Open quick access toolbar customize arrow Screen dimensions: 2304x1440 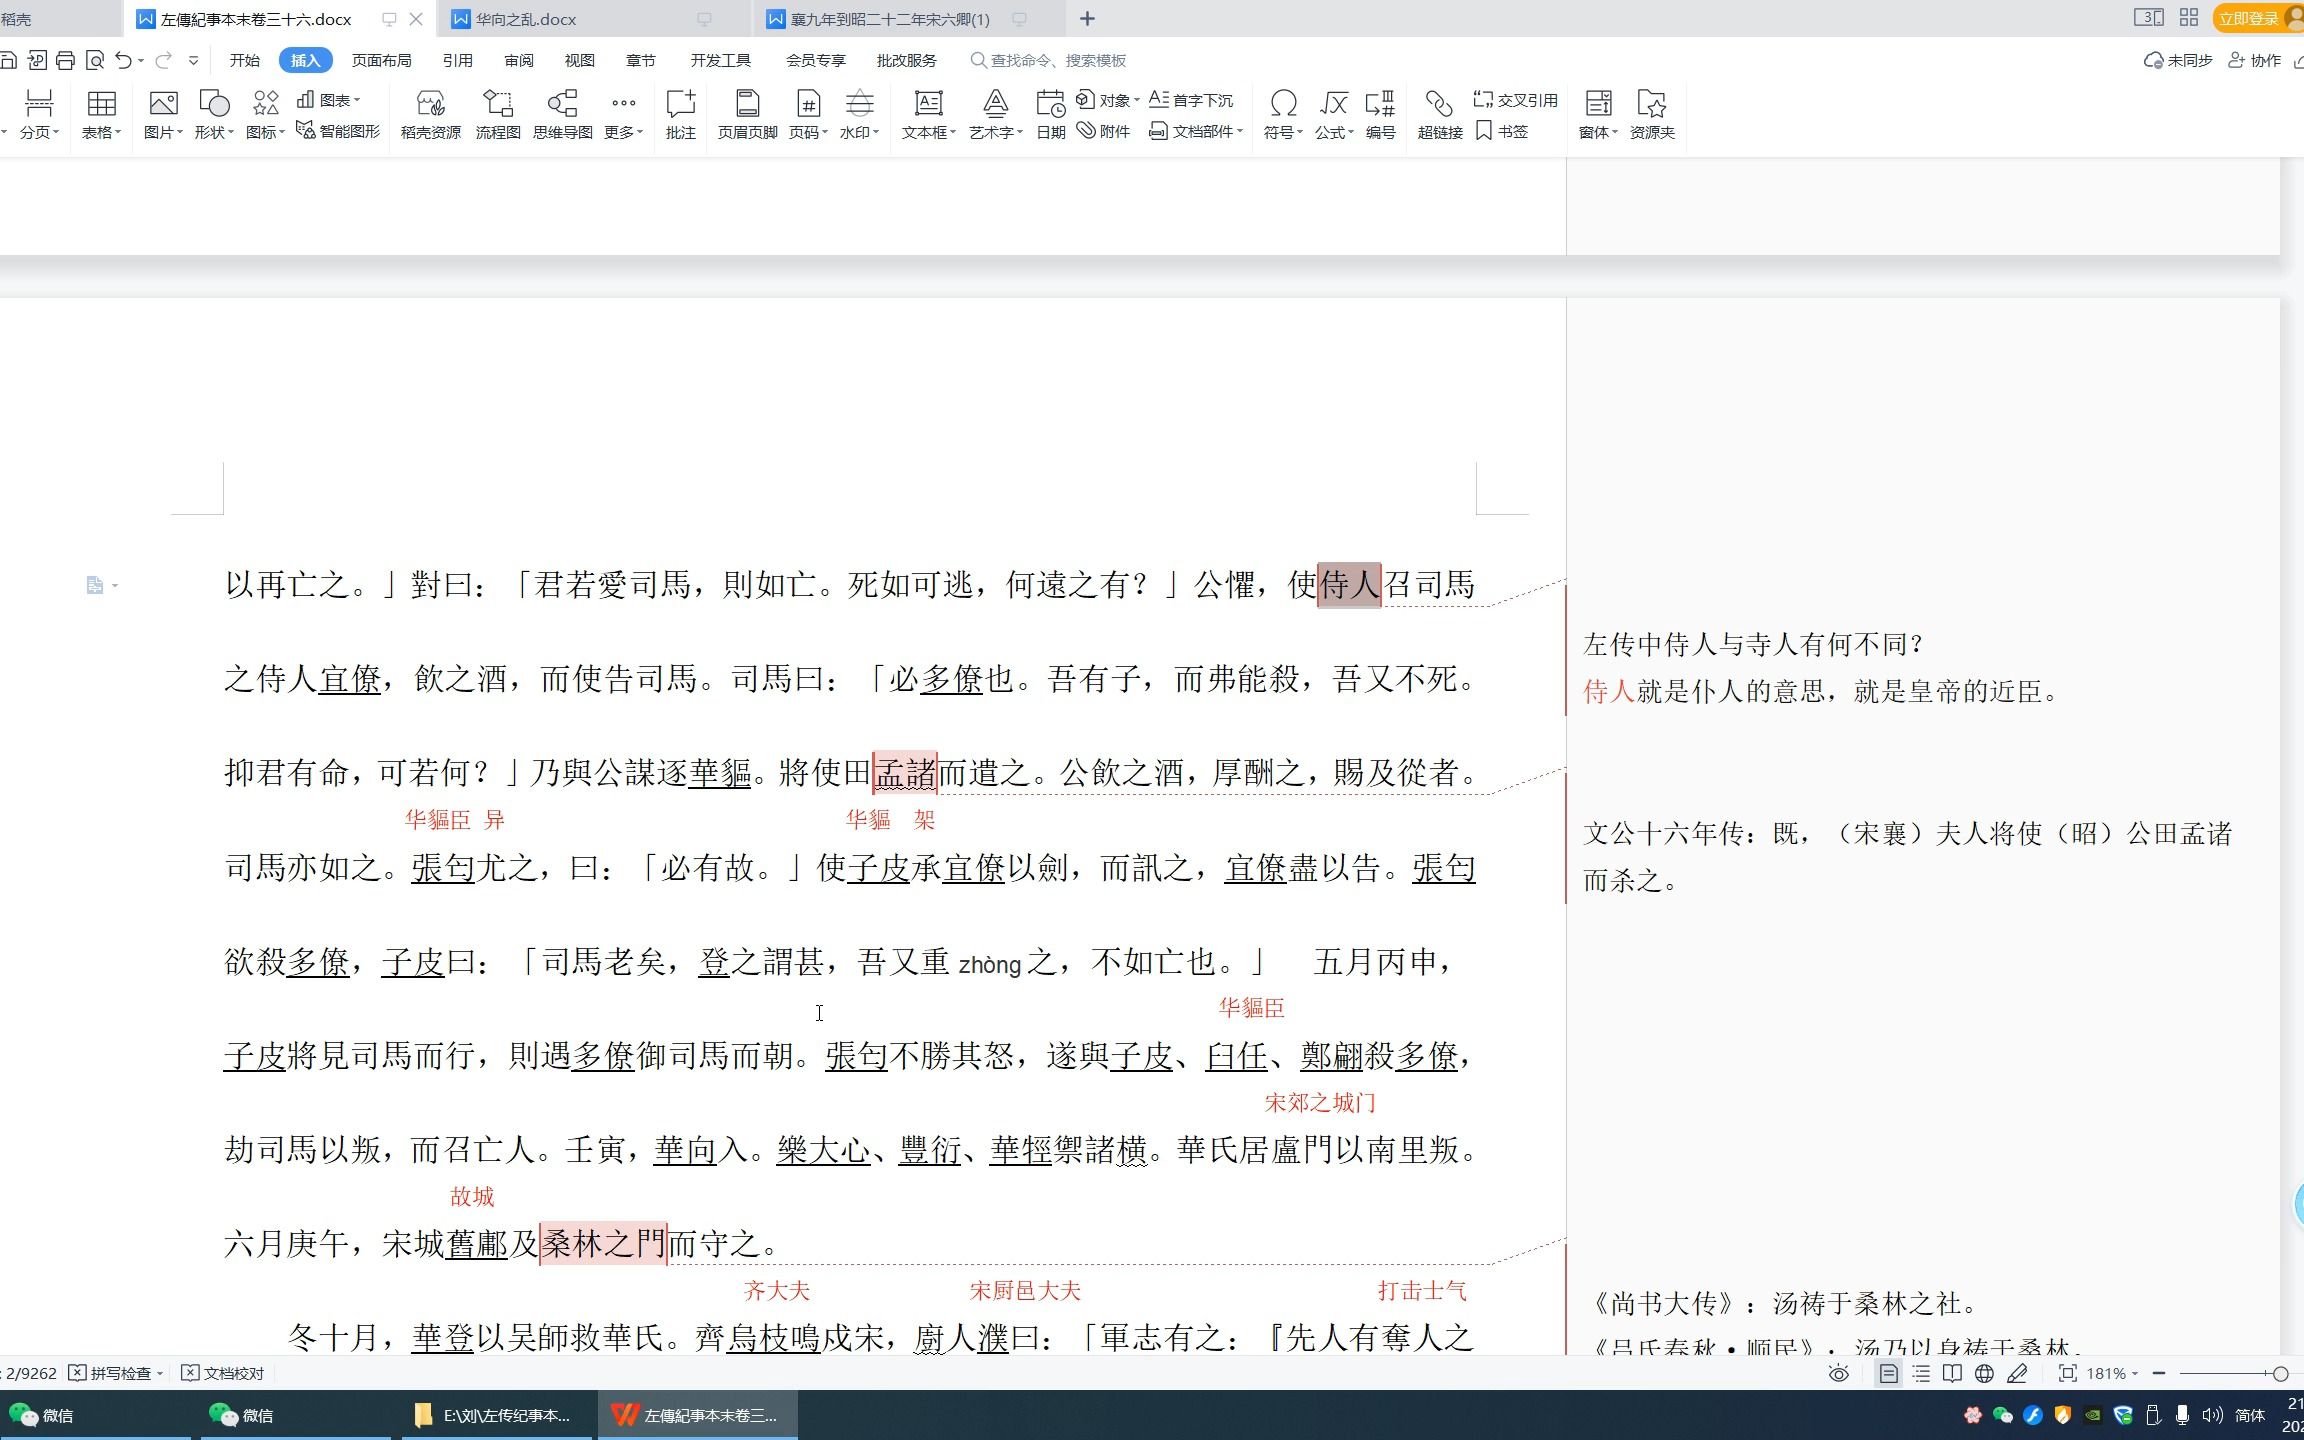click(x=193, y=60)
